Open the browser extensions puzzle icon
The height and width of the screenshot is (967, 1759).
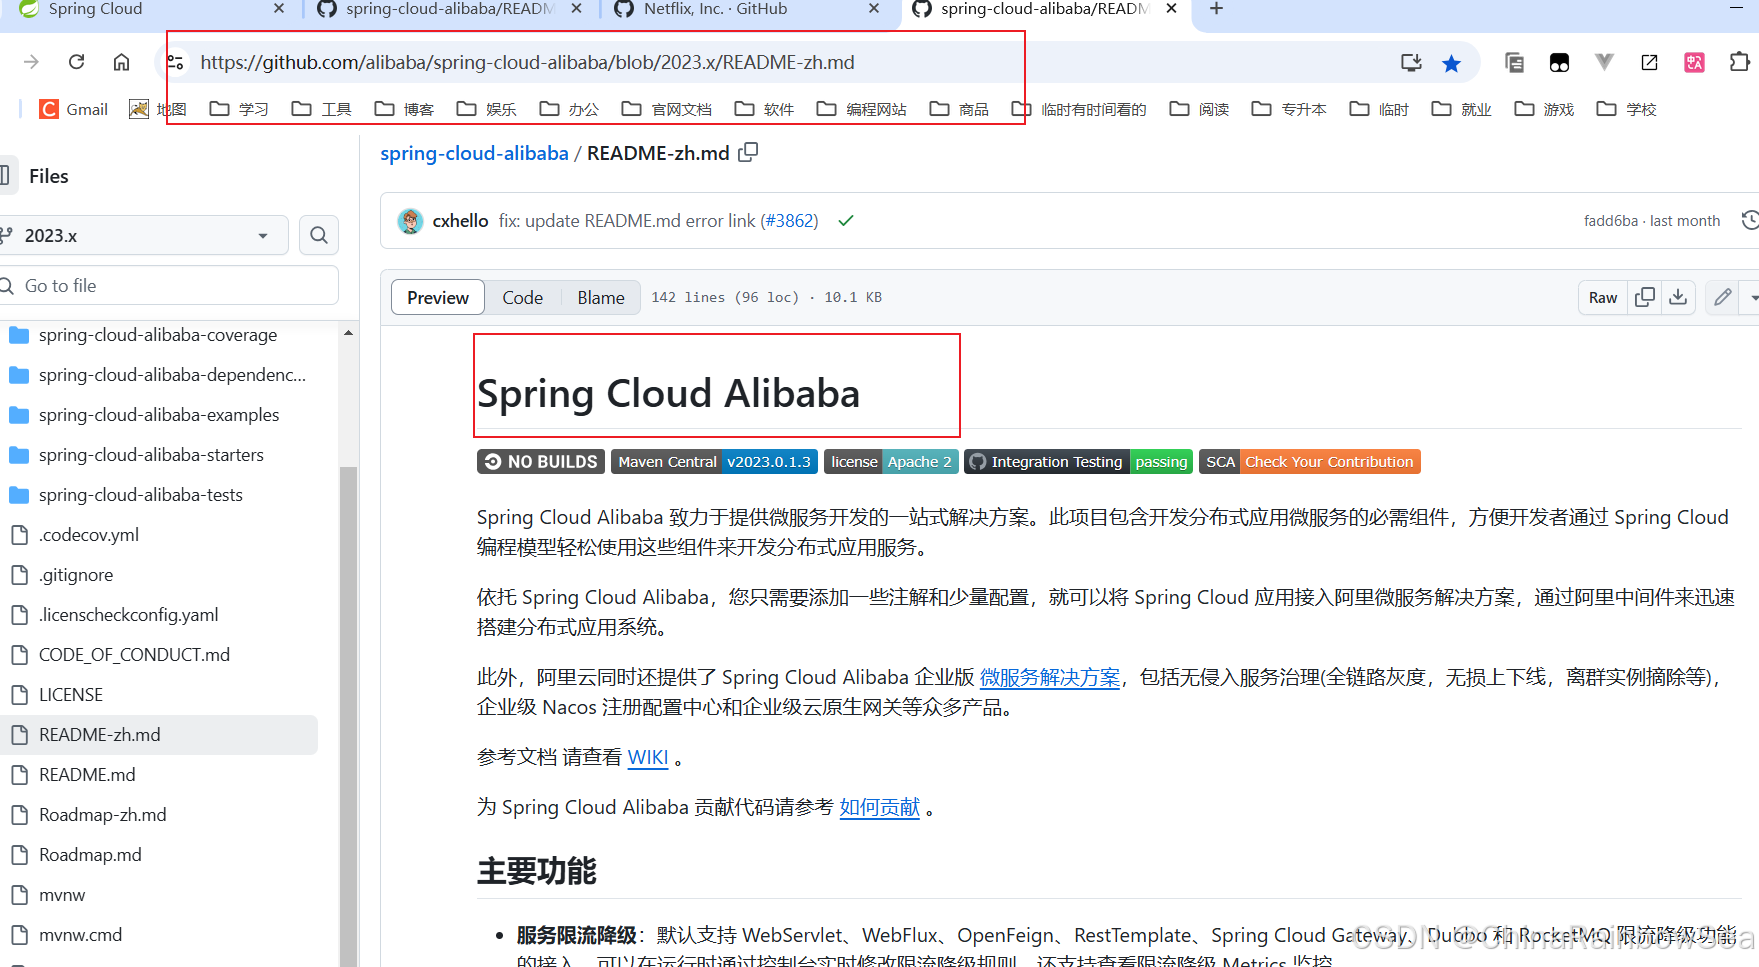pyautogui.click(x=1739, y=62)
